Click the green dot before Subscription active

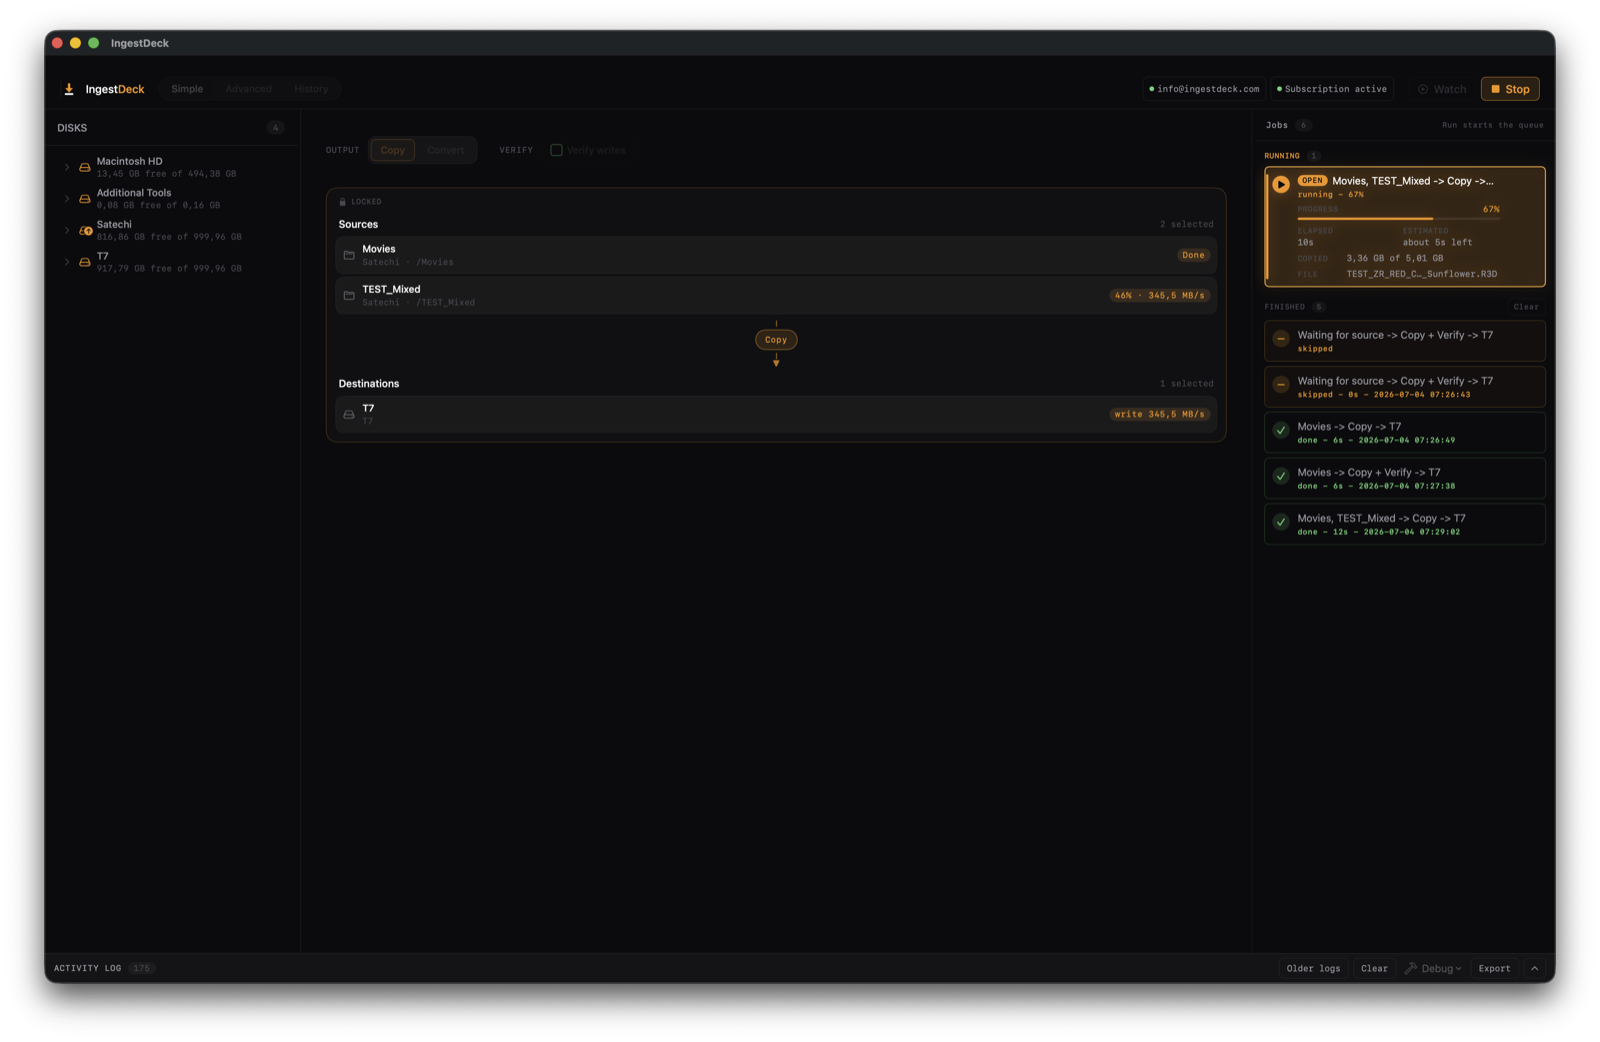click(1279, 89)
